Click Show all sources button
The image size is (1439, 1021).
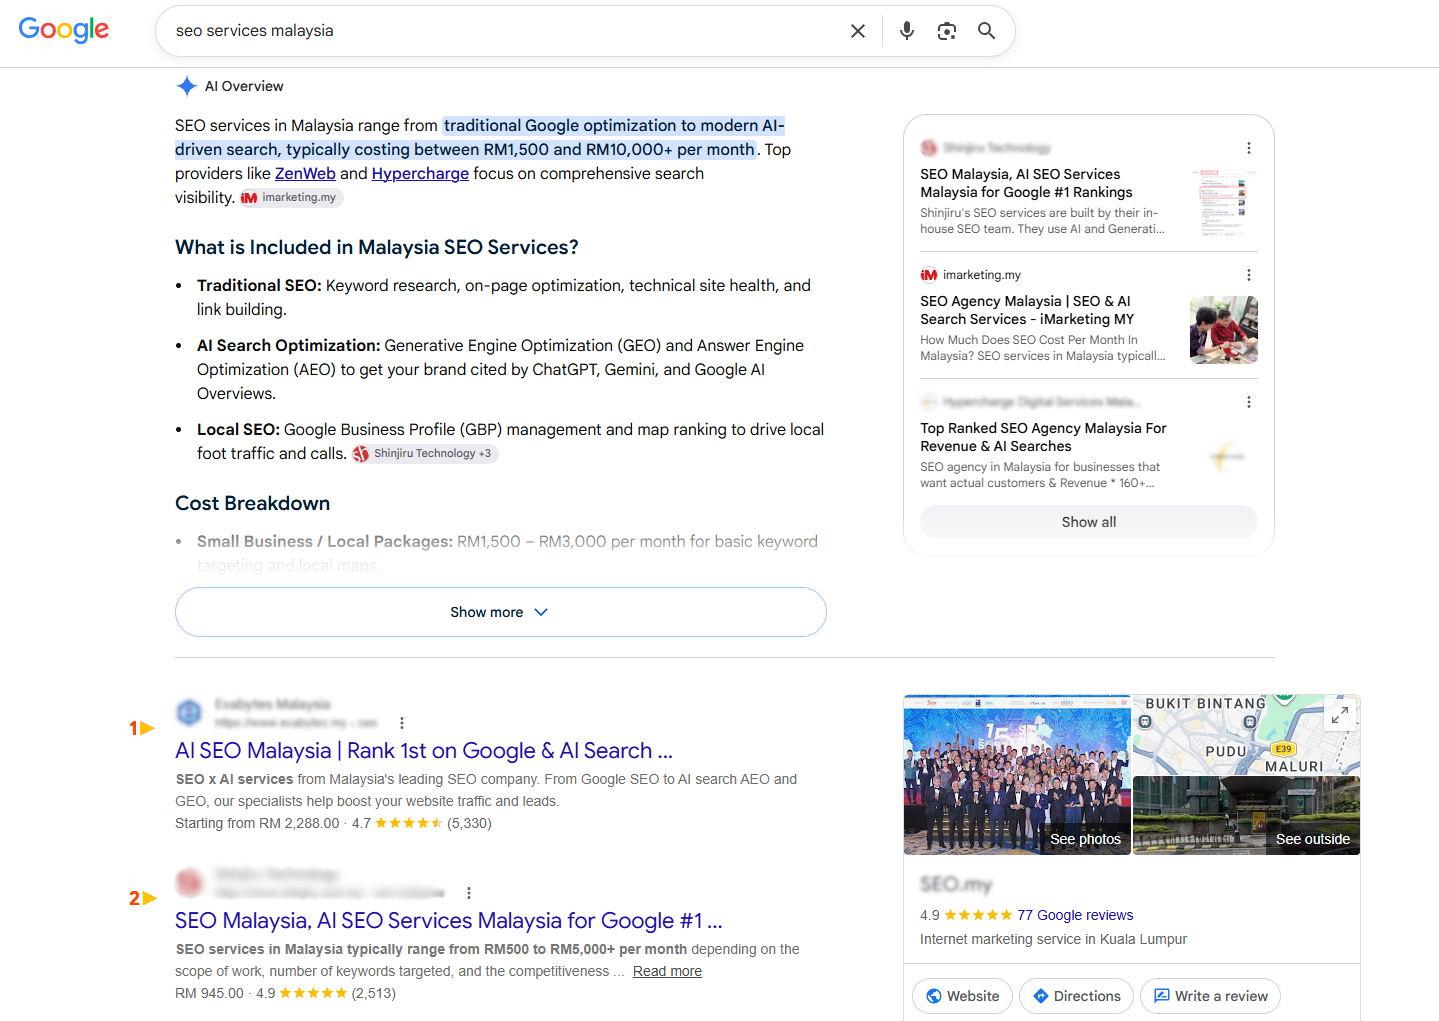pos(1089,522)
